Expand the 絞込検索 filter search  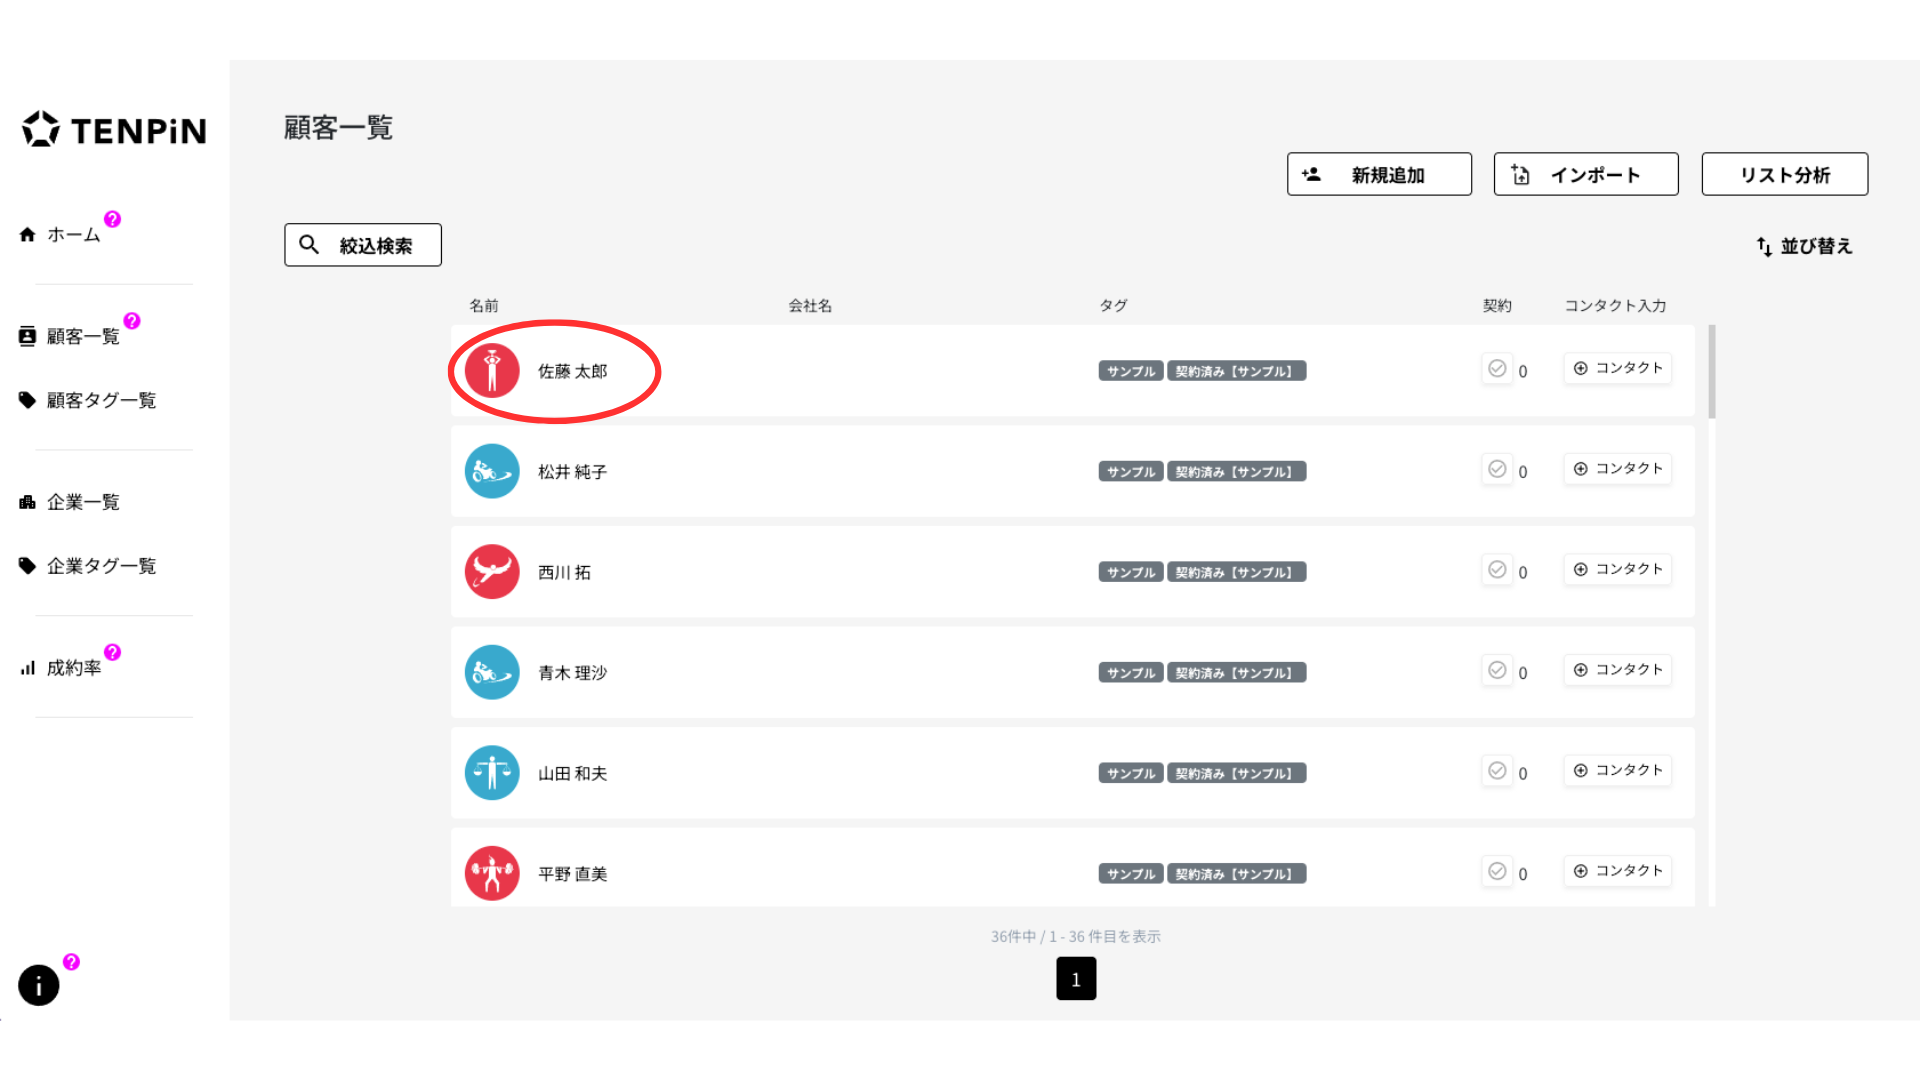point(363,245)
